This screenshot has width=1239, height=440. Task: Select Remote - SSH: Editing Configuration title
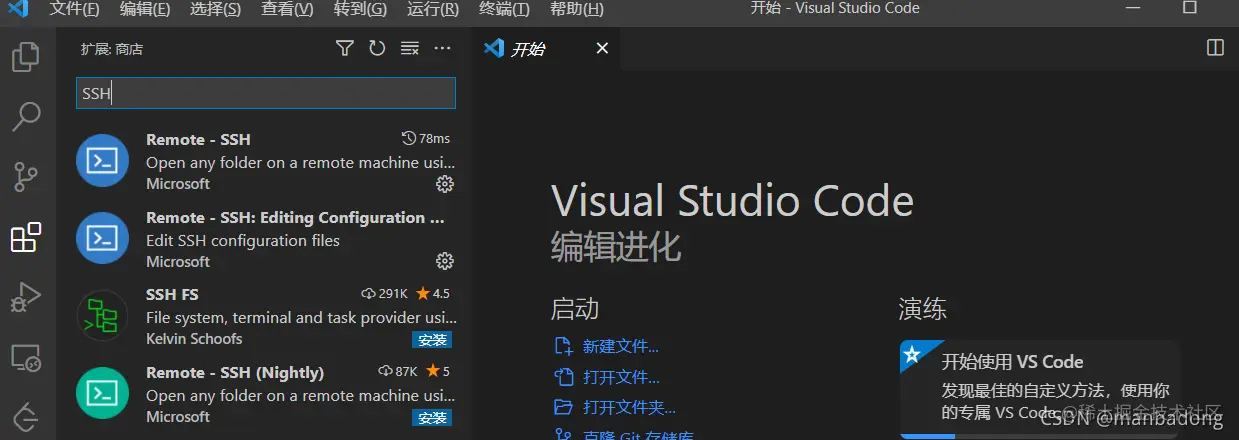(x=295, y=217)
